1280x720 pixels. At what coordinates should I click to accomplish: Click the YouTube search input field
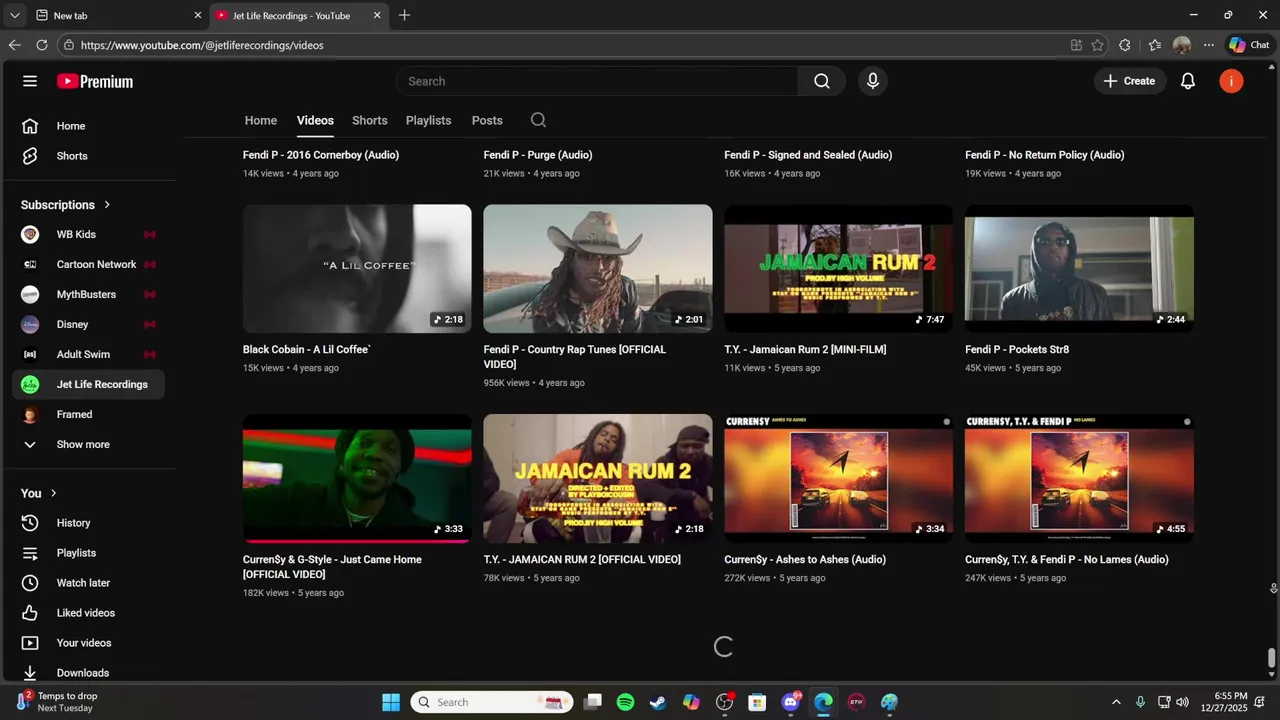pyautogui.click(x=597, y=81)
